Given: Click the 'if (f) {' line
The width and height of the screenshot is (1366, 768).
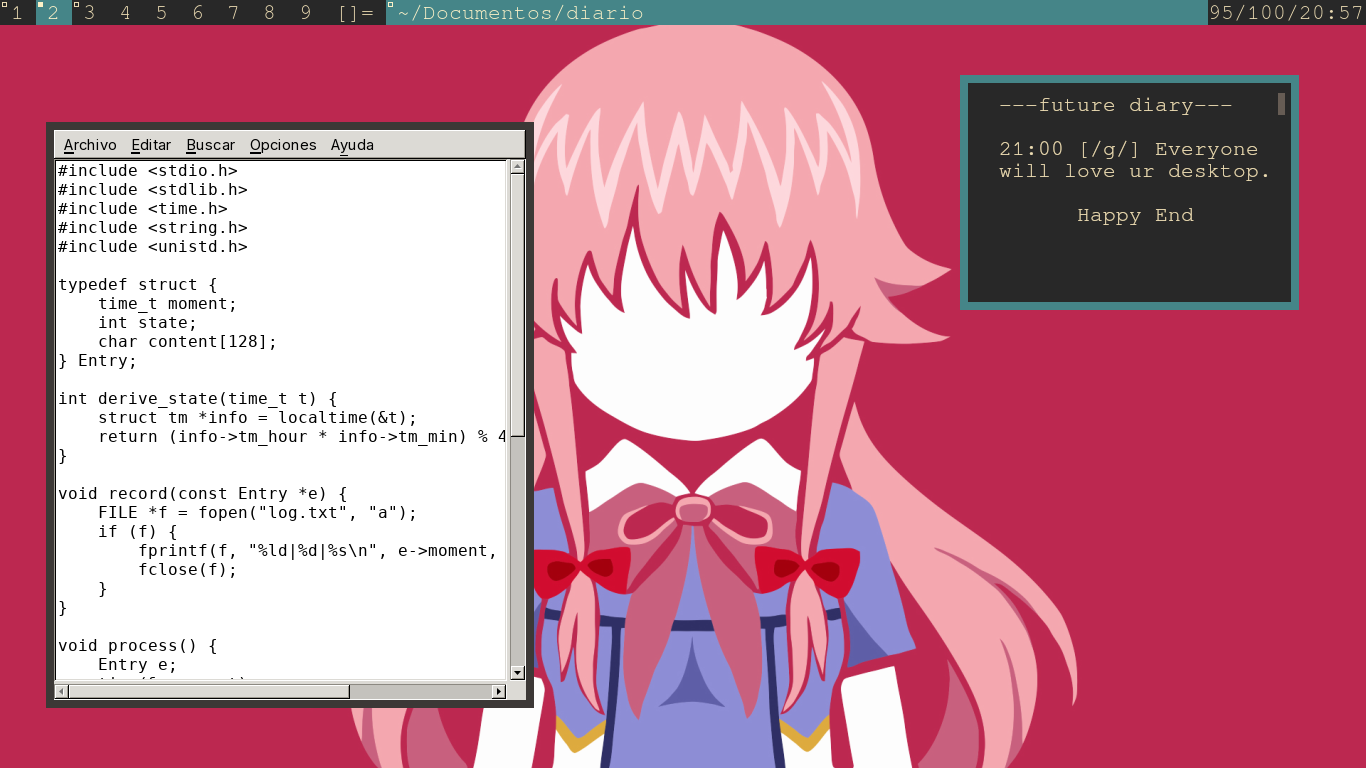Looking at the screenshot, I should pyautogui.click(x=138, y=532).
